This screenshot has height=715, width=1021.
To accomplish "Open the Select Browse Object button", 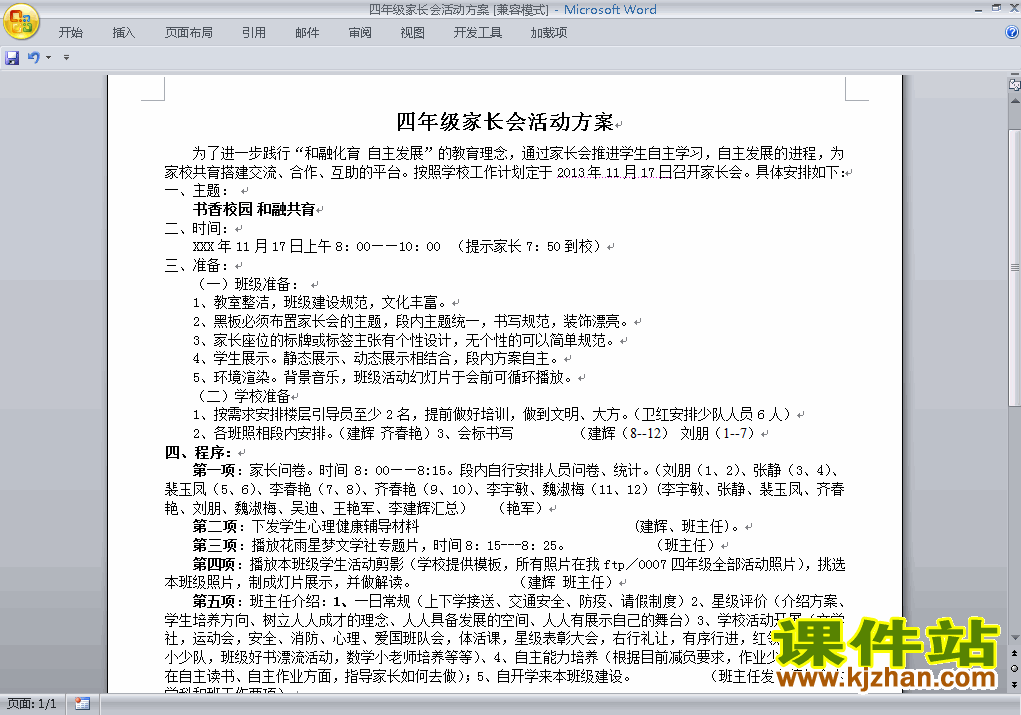I will pyautogui.click(x=1014, y=669).
